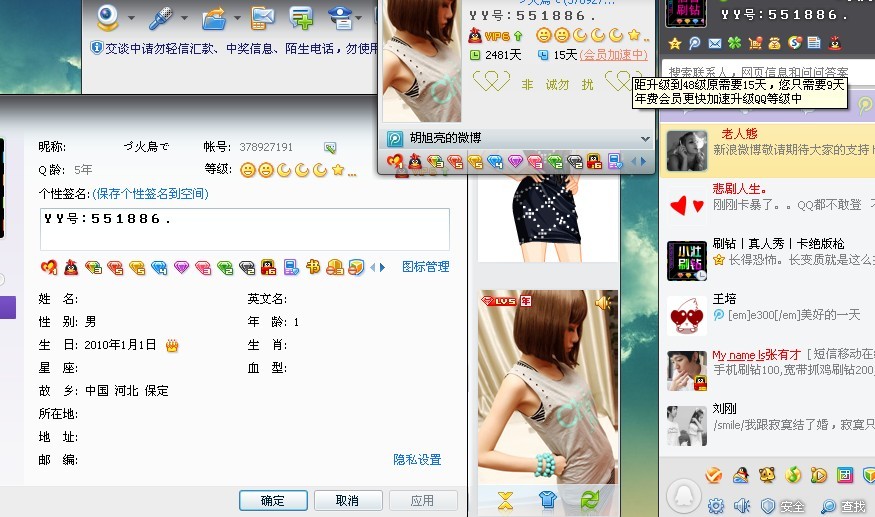Click the birthday crown icon beside 2010年1月1日
The height and width of the screenshot is (517, 875).
pos(172,346)
